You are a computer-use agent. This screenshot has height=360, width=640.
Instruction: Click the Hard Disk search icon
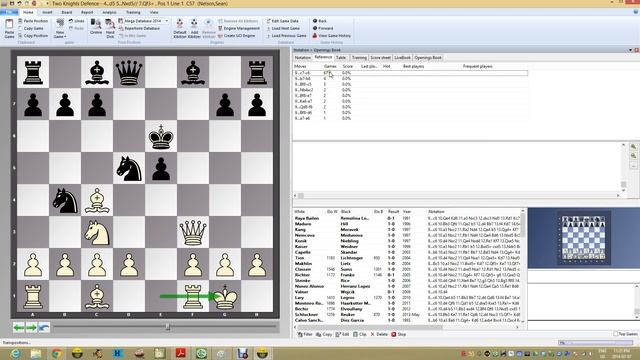[x=110, y=24]
